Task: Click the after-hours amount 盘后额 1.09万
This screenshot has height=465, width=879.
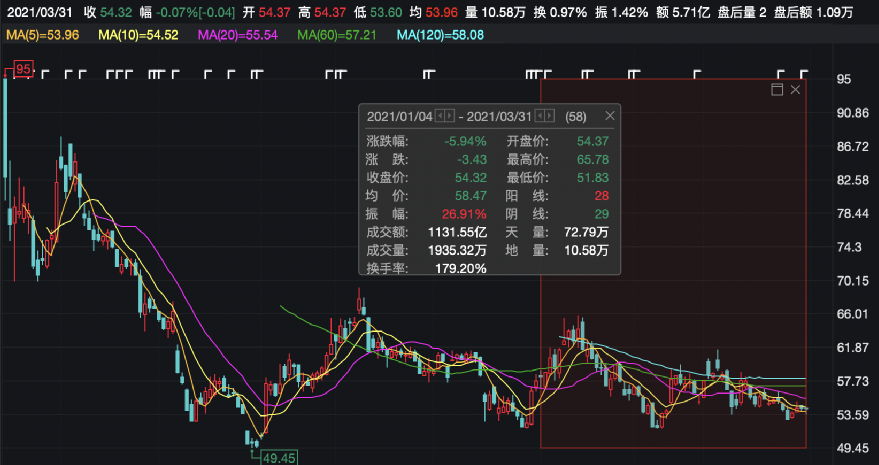Action: pyautogui.click(x=813, y=12)
